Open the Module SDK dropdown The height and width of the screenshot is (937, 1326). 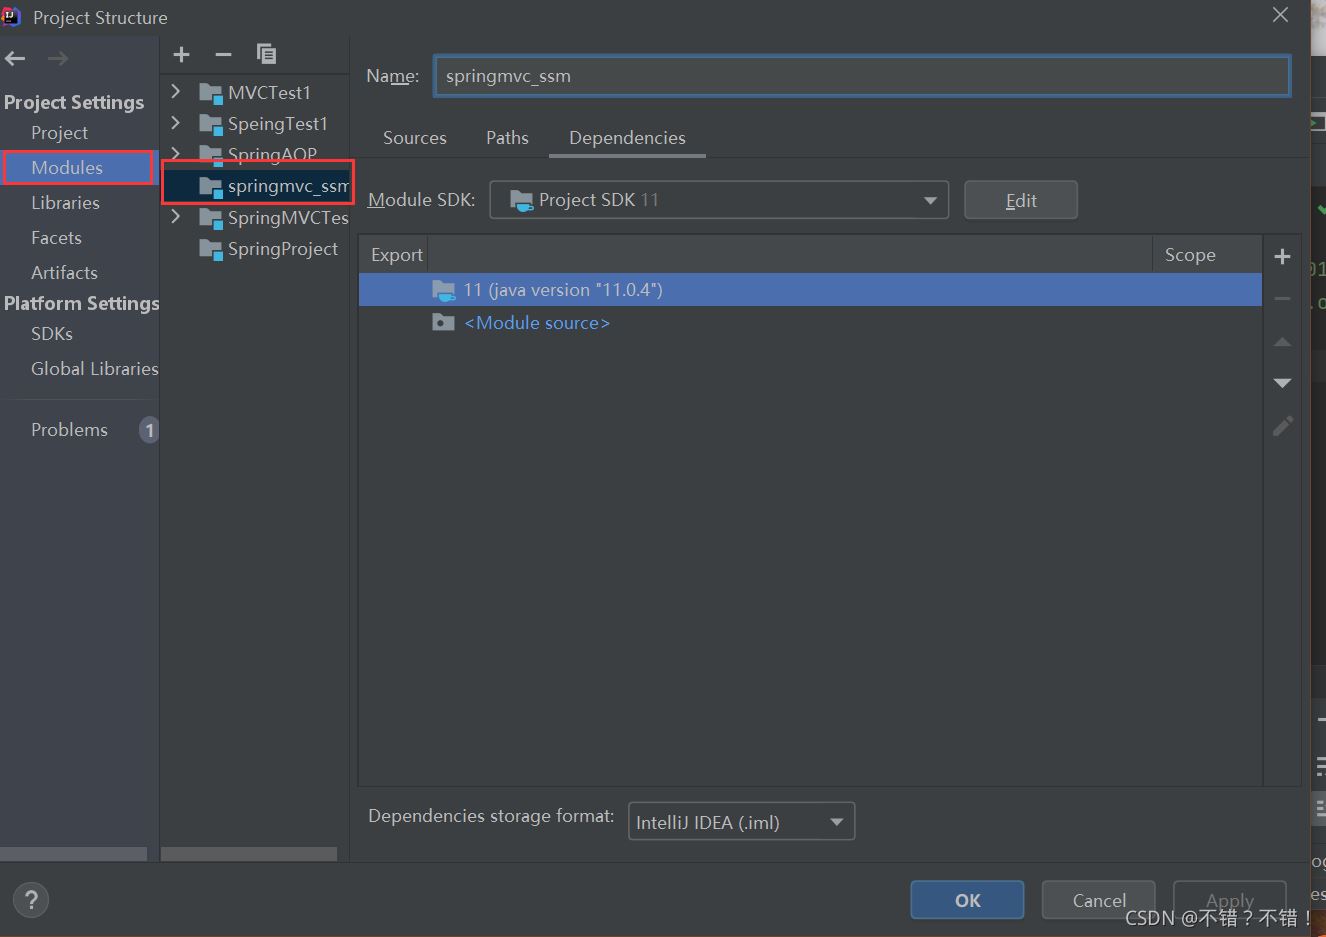tap(719, 200)
